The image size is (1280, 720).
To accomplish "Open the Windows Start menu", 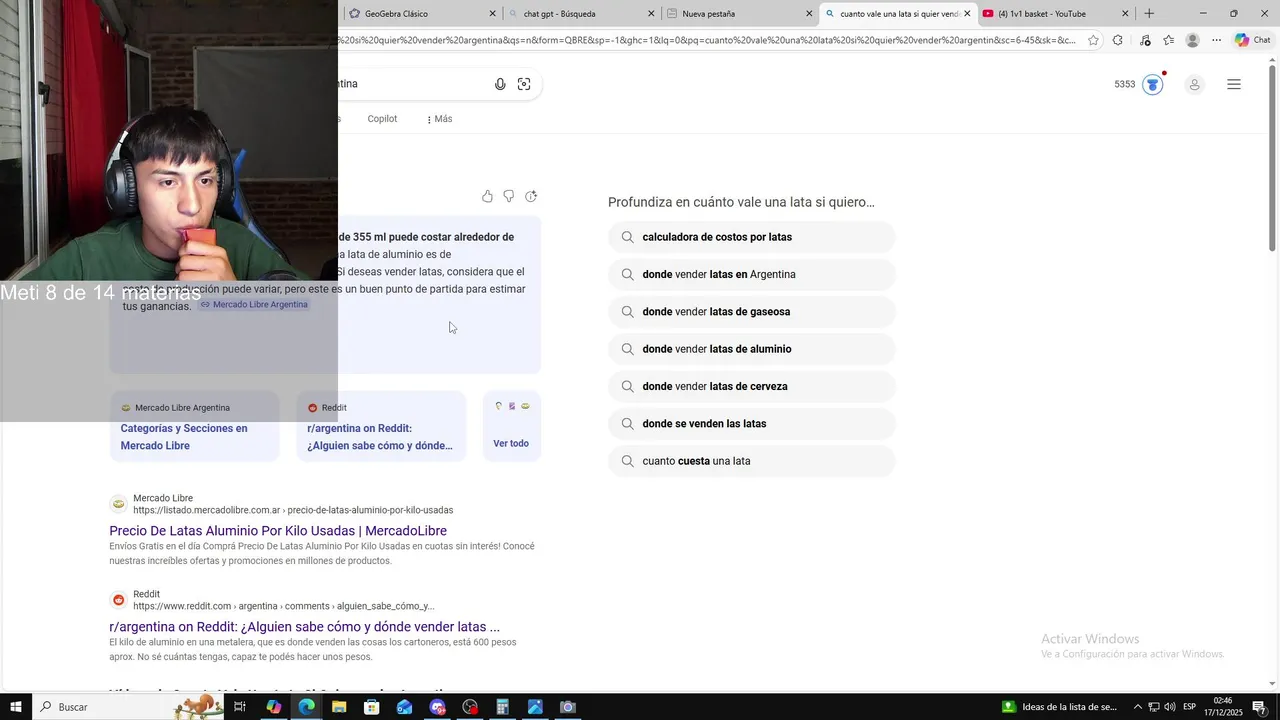I will click(x=15, y=707).
